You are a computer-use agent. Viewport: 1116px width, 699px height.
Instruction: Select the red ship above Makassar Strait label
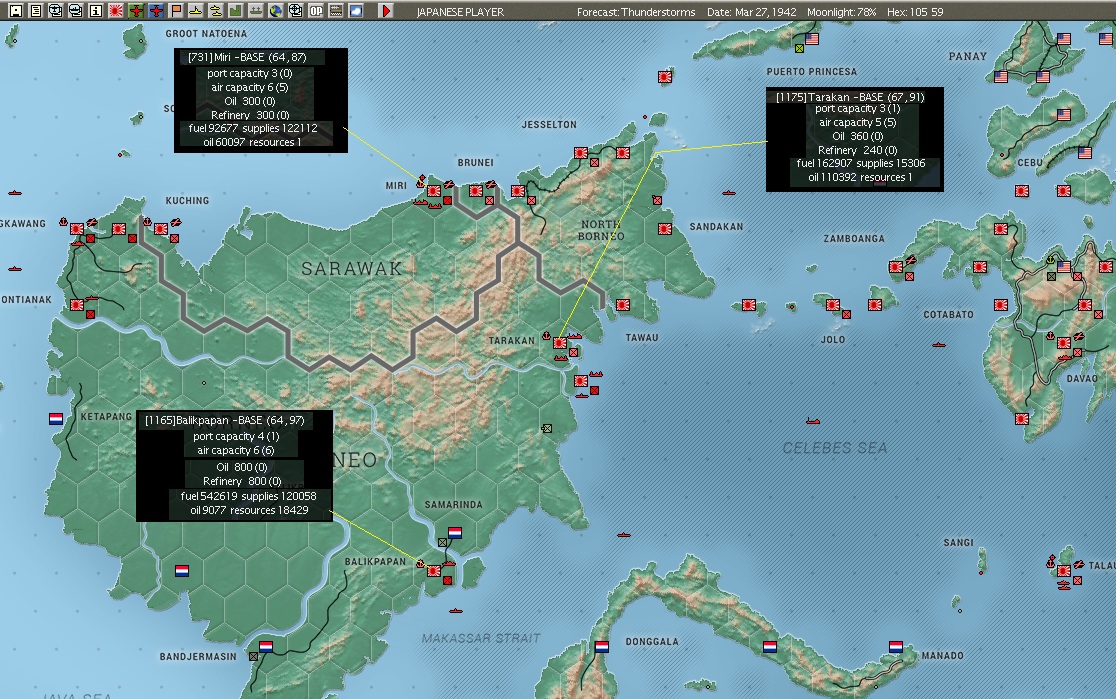[x=456, y=611]
